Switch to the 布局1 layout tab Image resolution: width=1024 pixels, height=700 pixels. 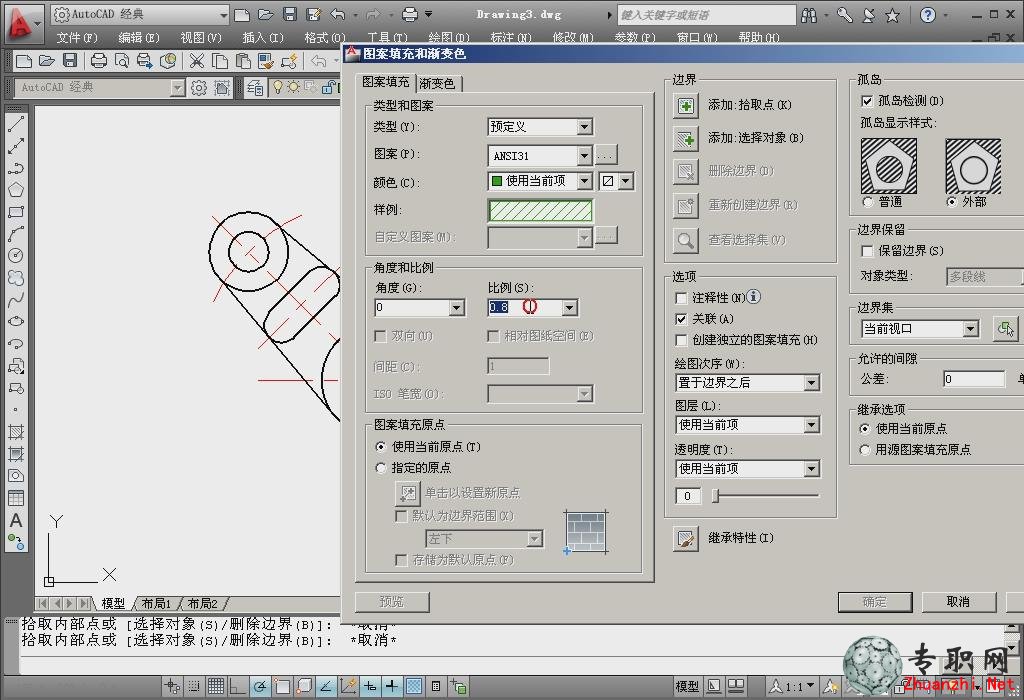pos(156,603)
